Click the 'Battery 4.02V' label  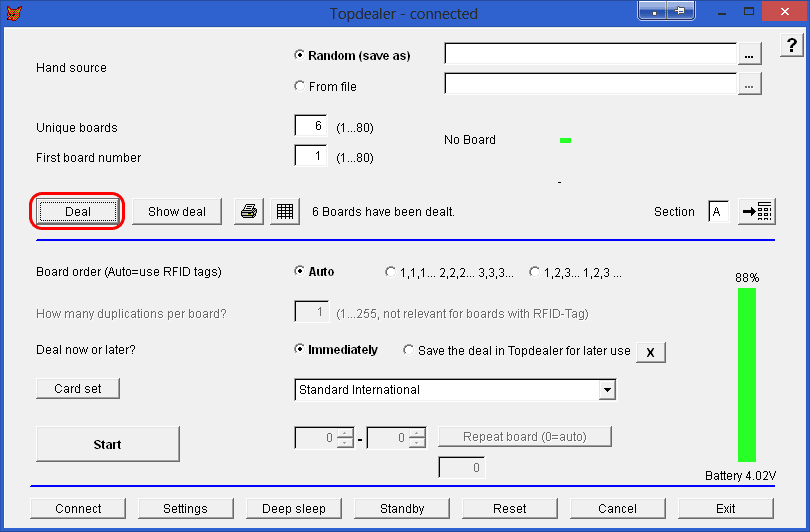coord(740,476)
